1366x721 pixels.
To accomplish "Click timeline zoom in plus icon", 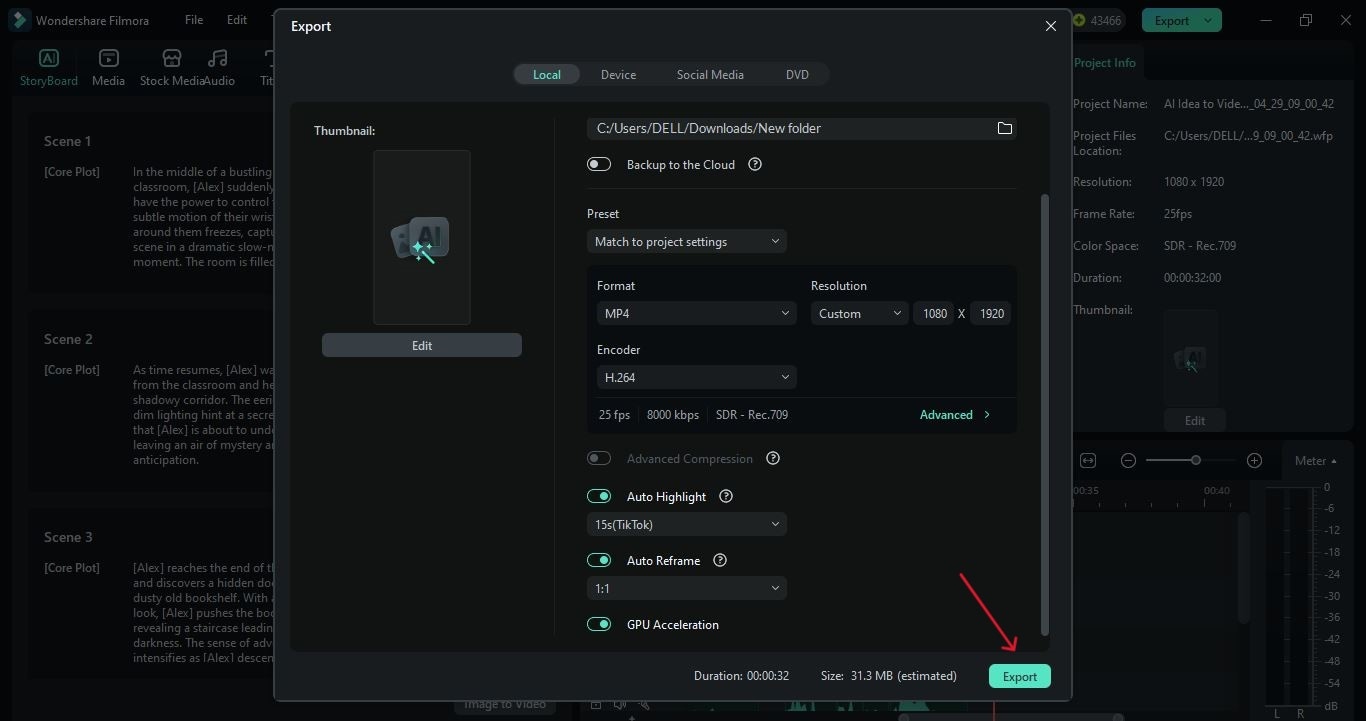I will point(1254,460).
